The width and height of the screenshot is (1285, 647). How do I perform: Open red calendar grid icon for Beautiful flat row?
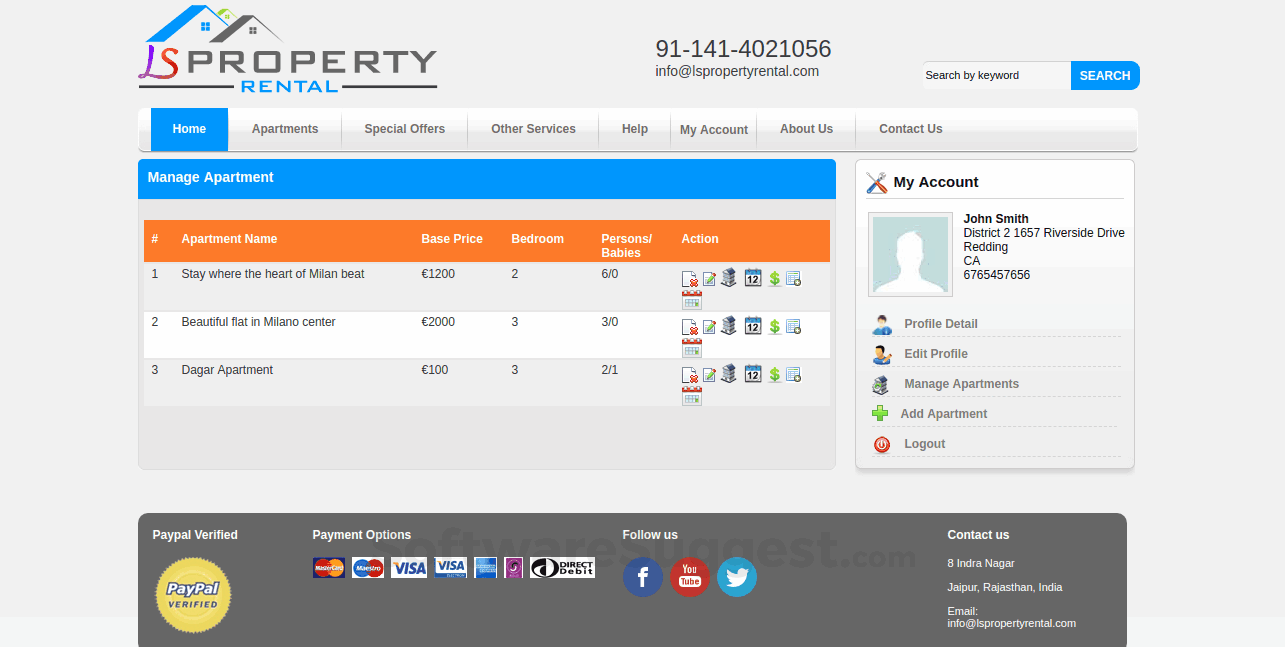(692, 348)
